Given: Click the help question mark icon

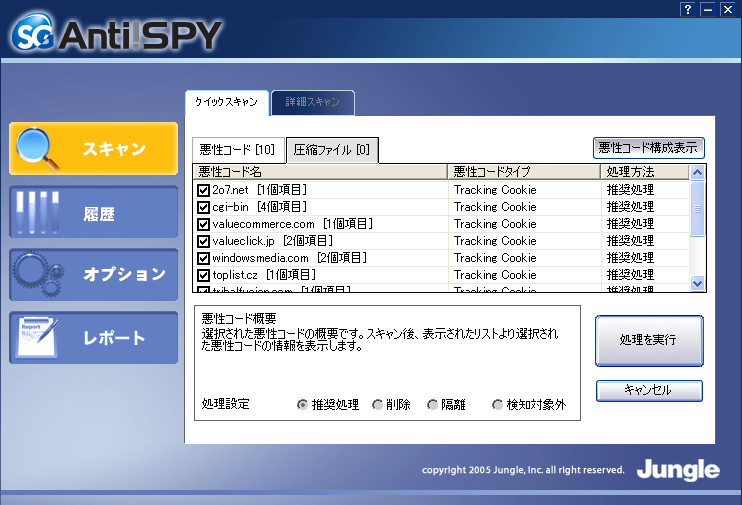Looking at the screenshot, I should tap(688, 9).
